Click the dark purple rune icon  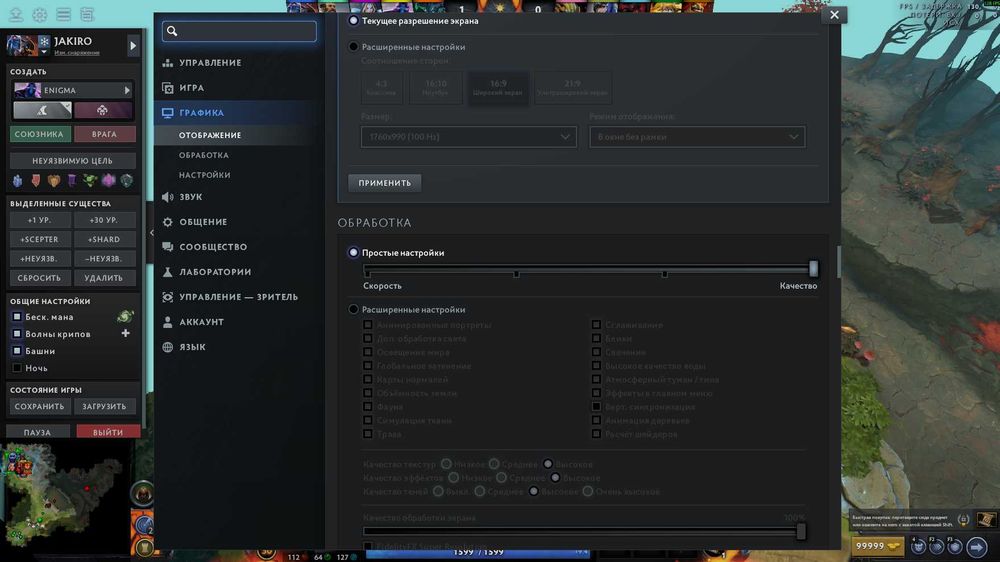[x=72, y=181]
